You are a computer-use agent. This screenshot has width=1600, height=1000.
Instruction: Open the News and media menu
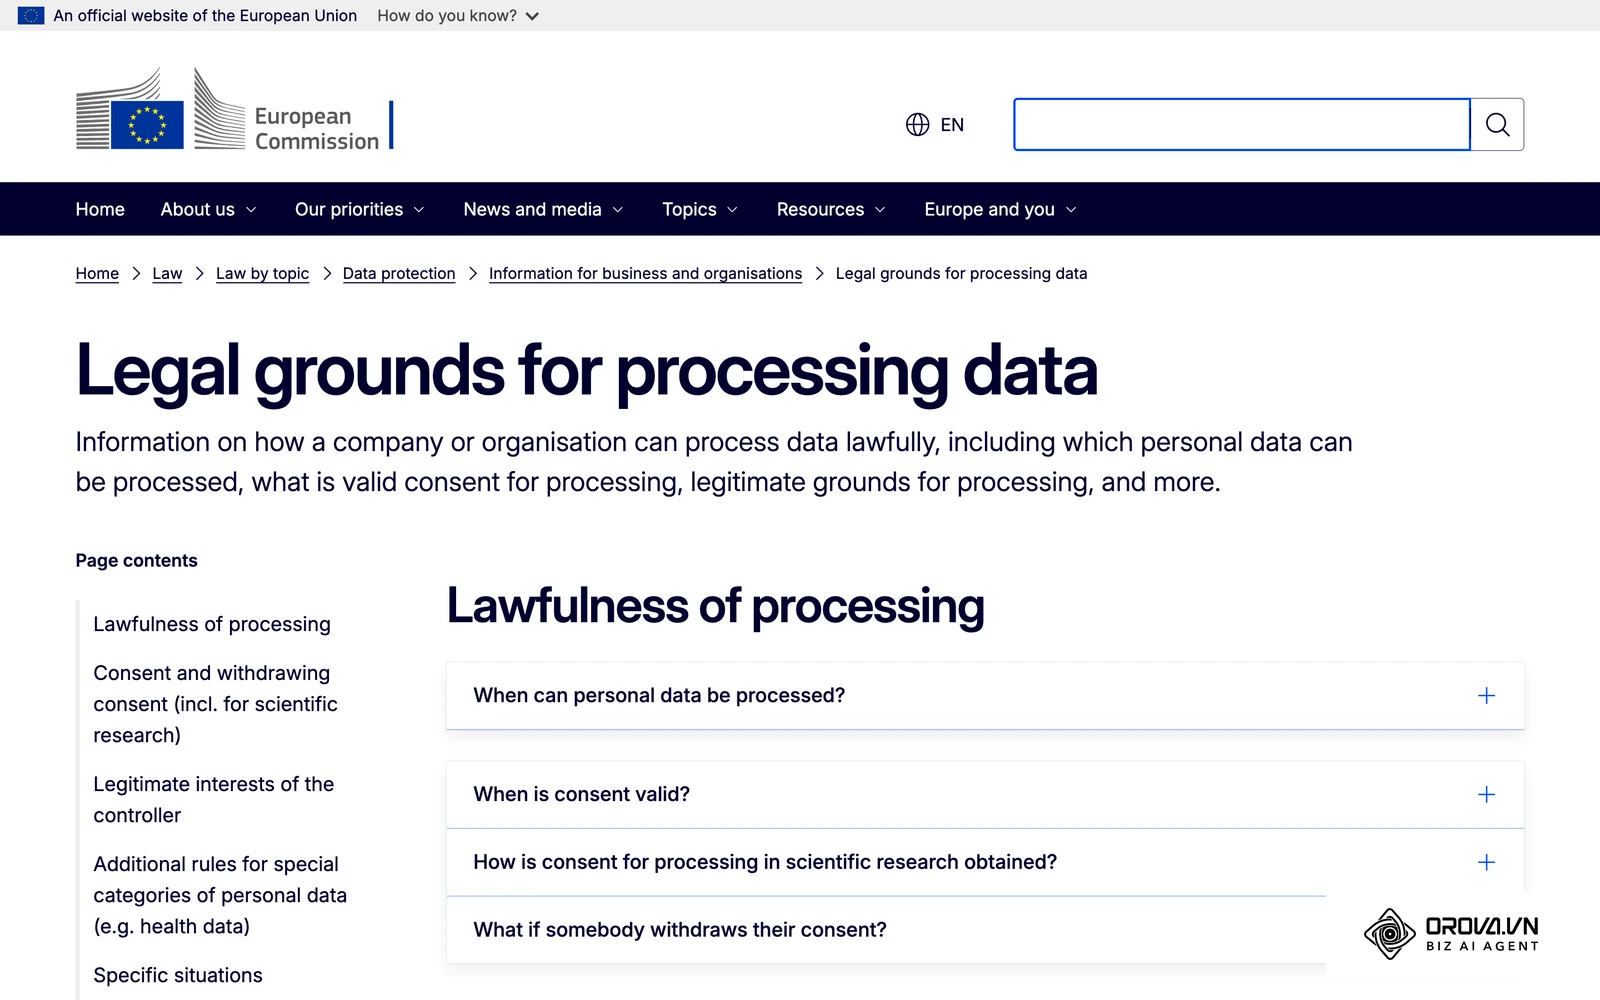[x=543, y=209]
